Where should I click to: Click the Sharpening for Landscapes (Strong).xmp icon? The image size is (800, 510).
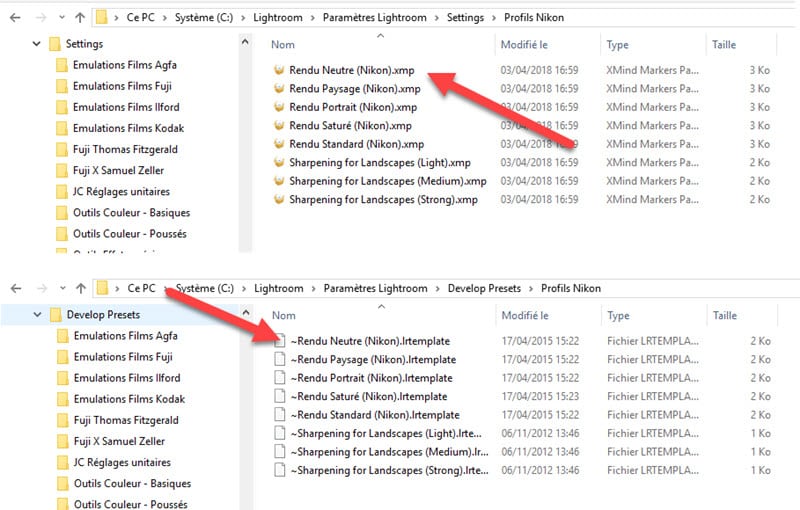point(279,199)
